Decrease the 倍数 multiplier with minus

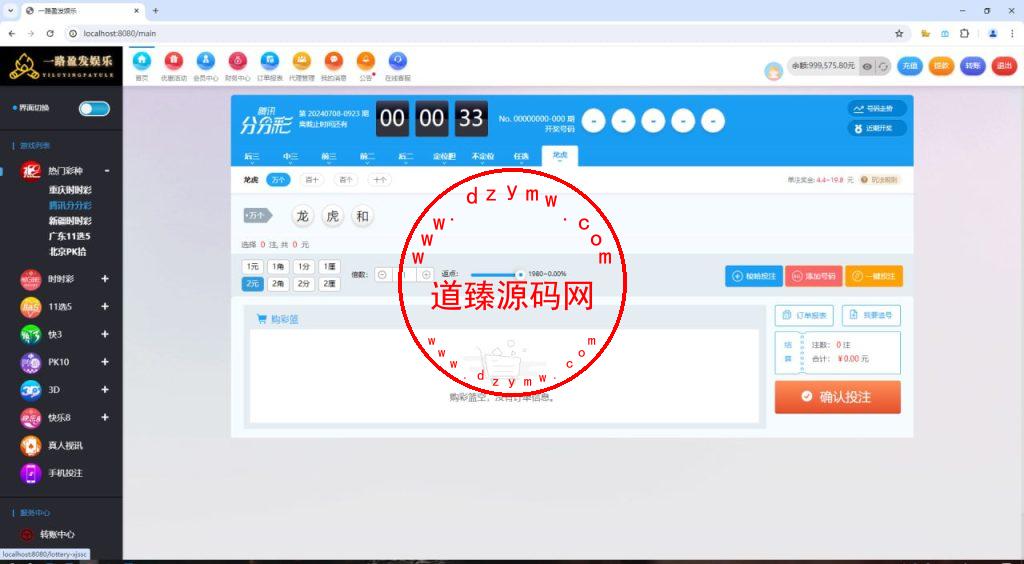pos(383,275)
